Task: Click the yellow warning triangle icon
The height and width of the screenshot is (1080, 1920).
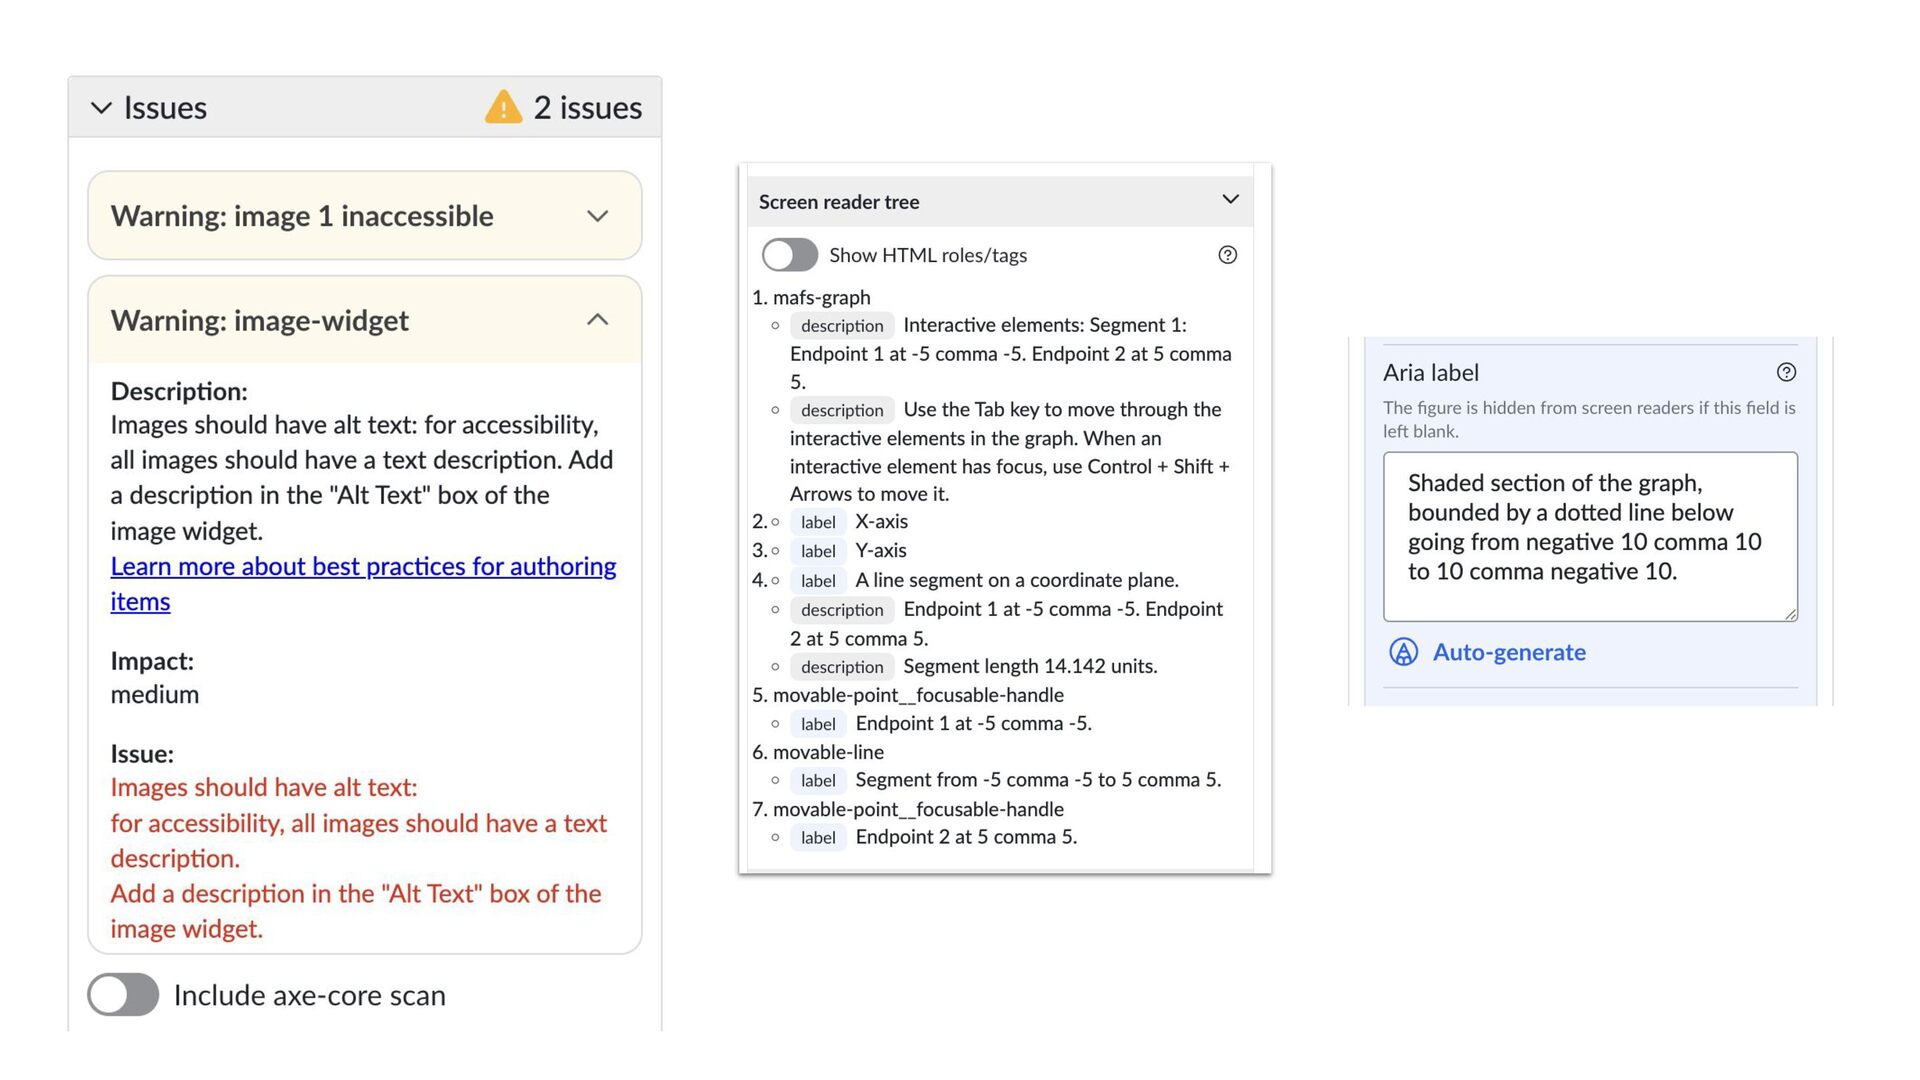Action: [503, 107]
